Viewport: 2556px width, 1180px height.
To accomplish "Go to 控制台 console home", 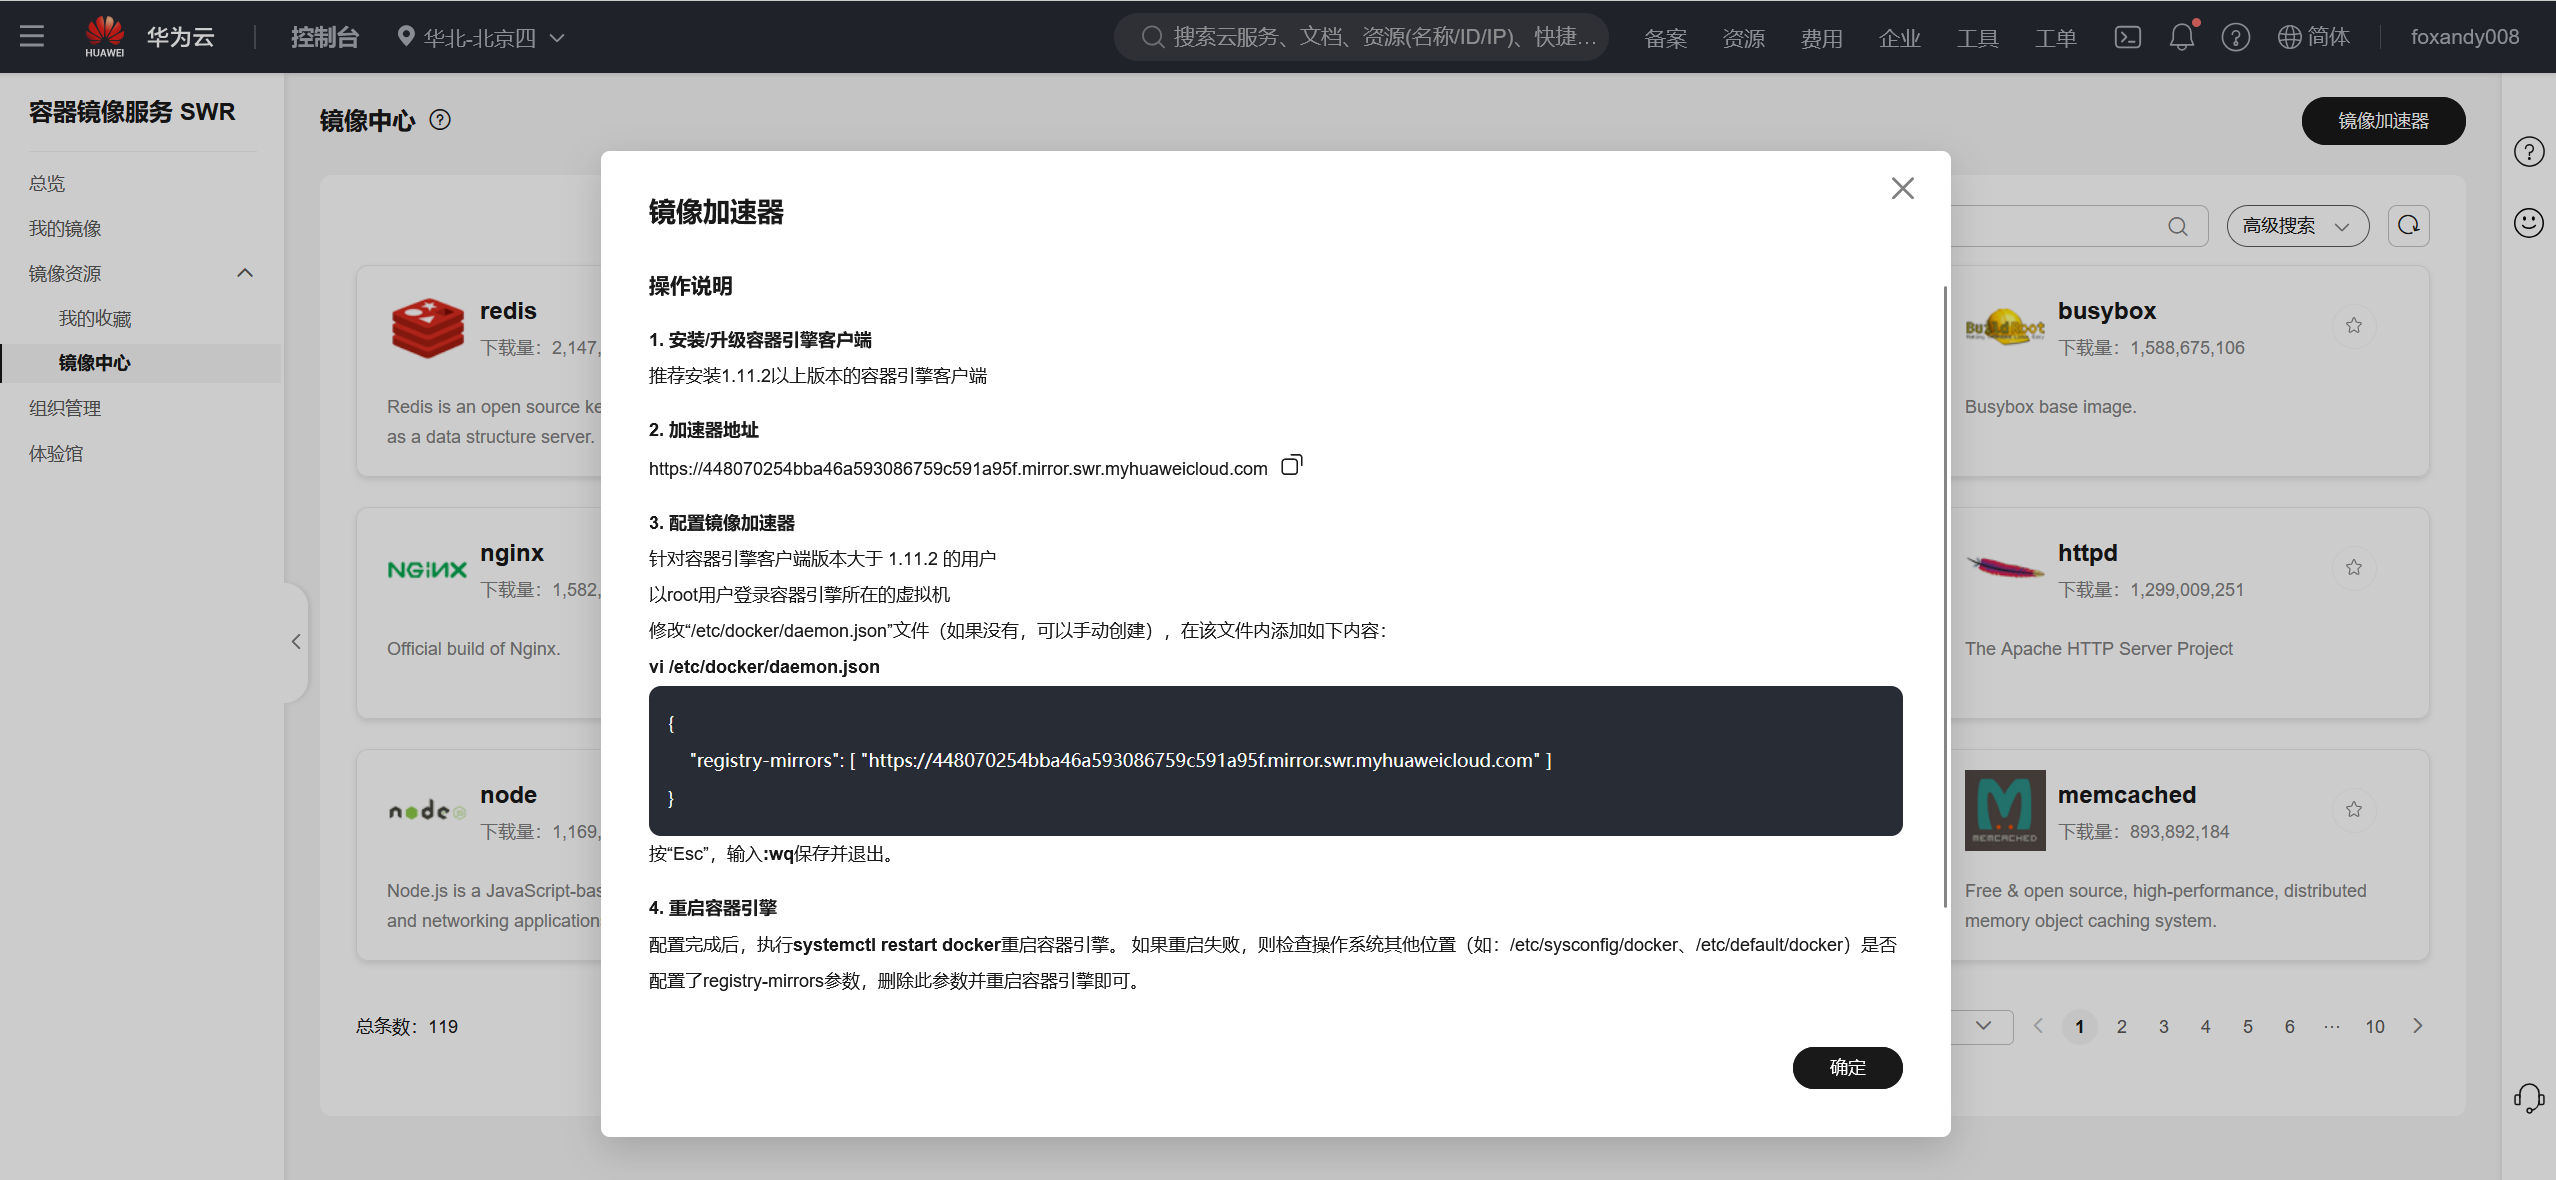I will click(x=325, y=37).
